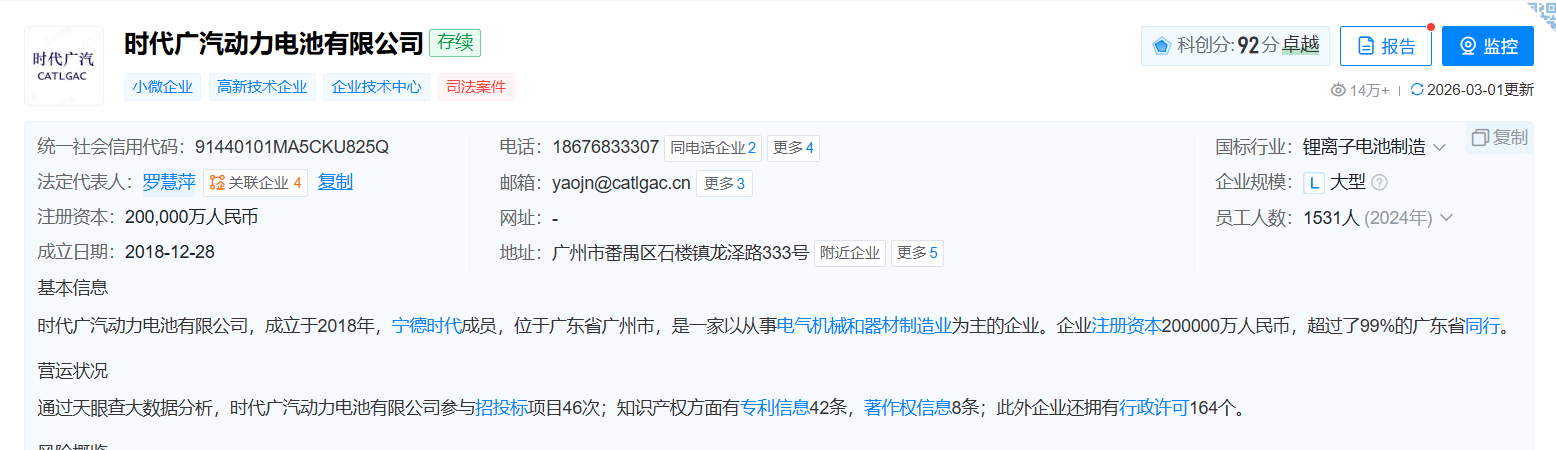Screen dimensions: 1556x450
Task: Click the help question icon beside 大型
Action: click(x=1379, y=183)
